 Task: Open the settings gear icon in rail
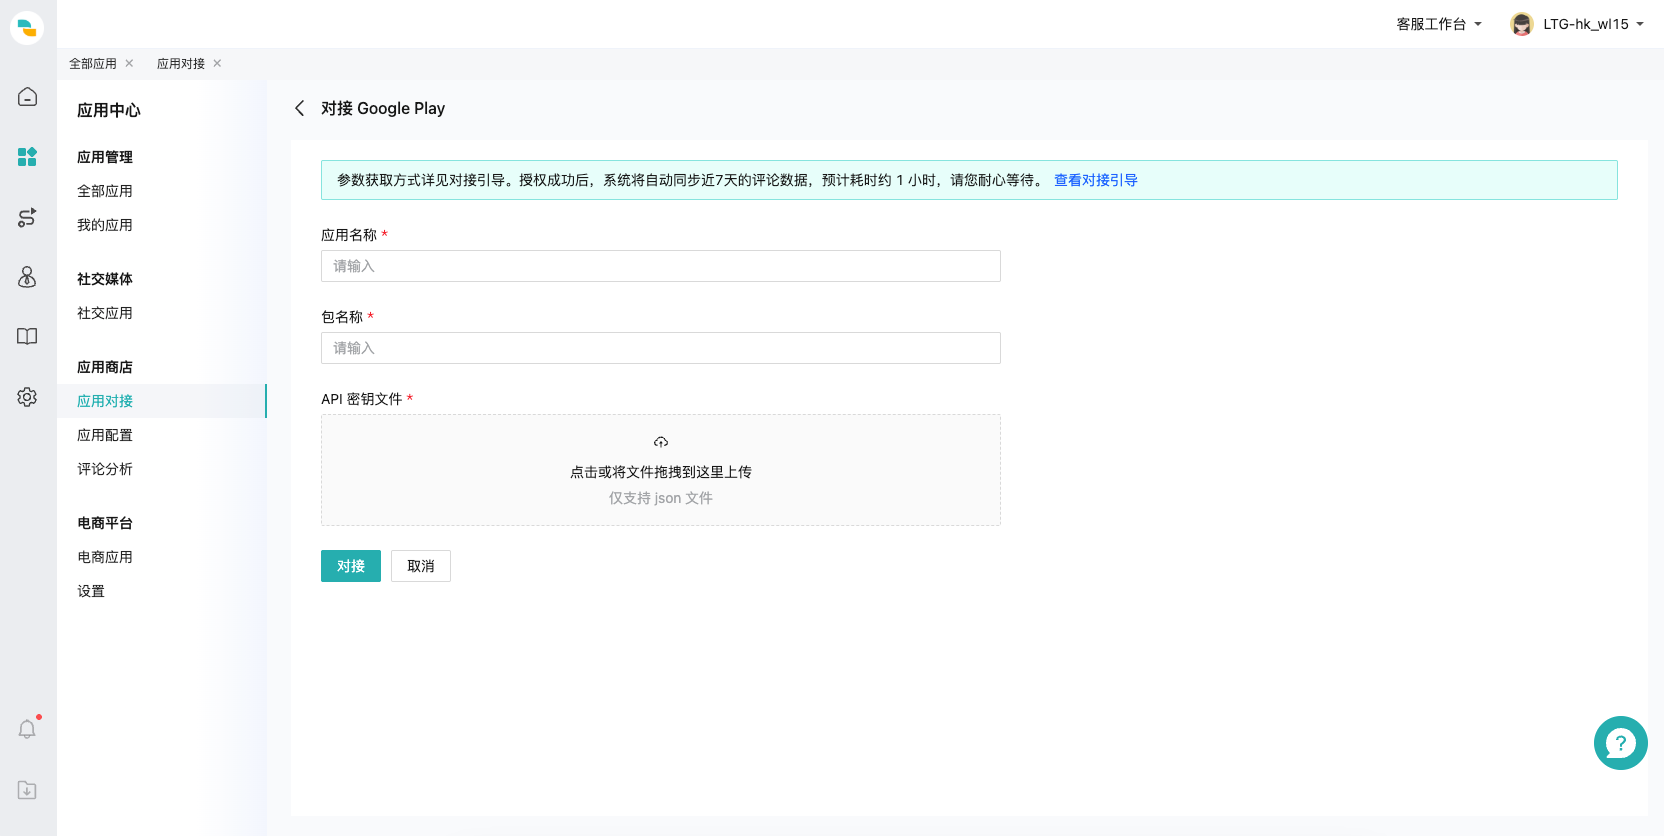[x=27, y=397]
